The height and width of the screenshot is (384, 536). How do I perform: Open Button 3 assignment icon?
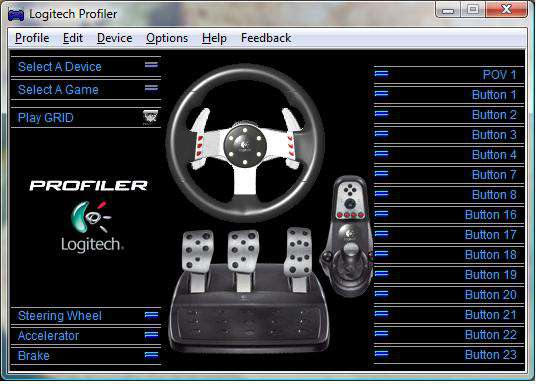(x=381, y=133)
